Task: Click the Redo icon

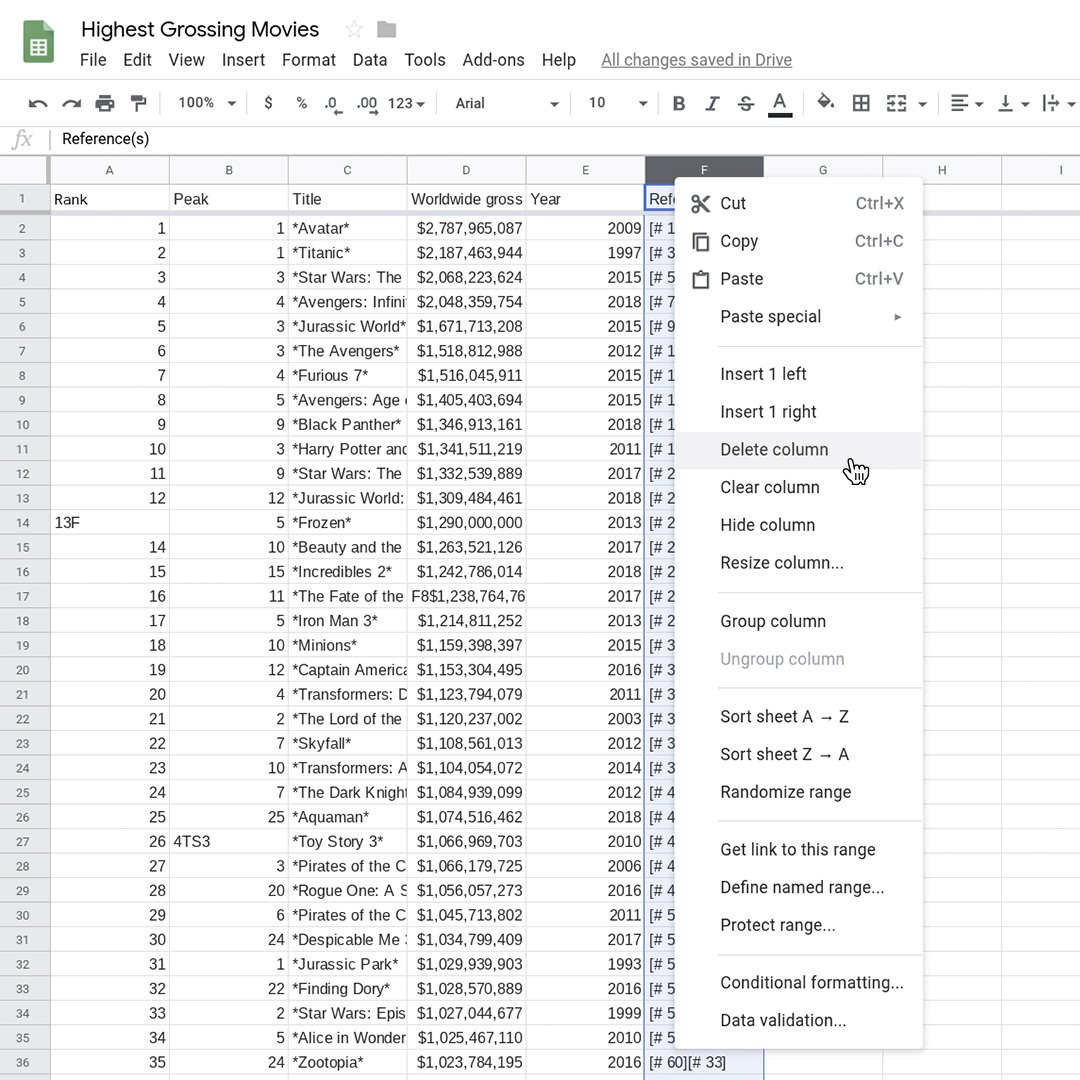Action: click(72, 103)
